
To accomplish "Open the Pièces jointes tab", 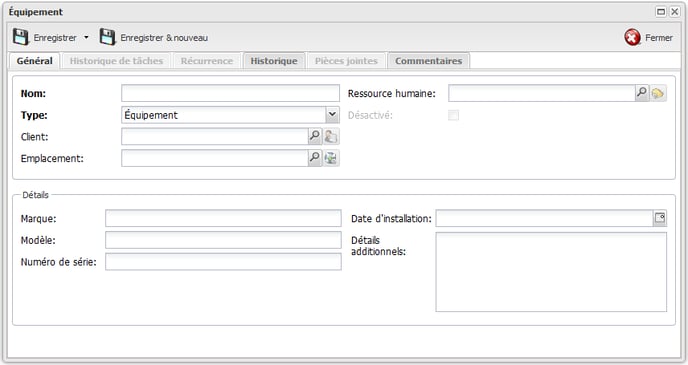I will (x=346, y=61).
